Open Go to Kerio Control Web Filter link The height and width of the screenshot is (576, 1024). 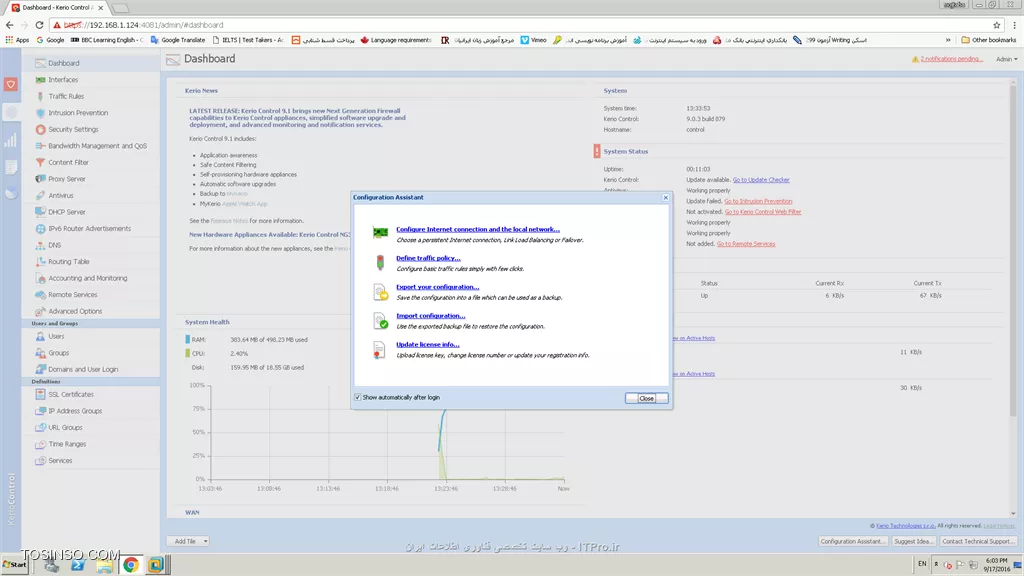coord(763,212)
